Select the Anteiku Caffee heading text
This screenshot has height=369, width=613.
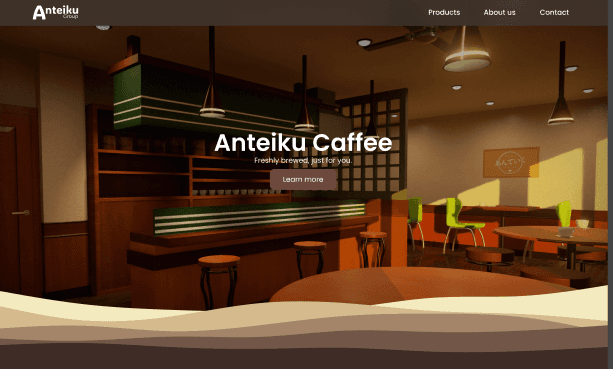(303, 143)
